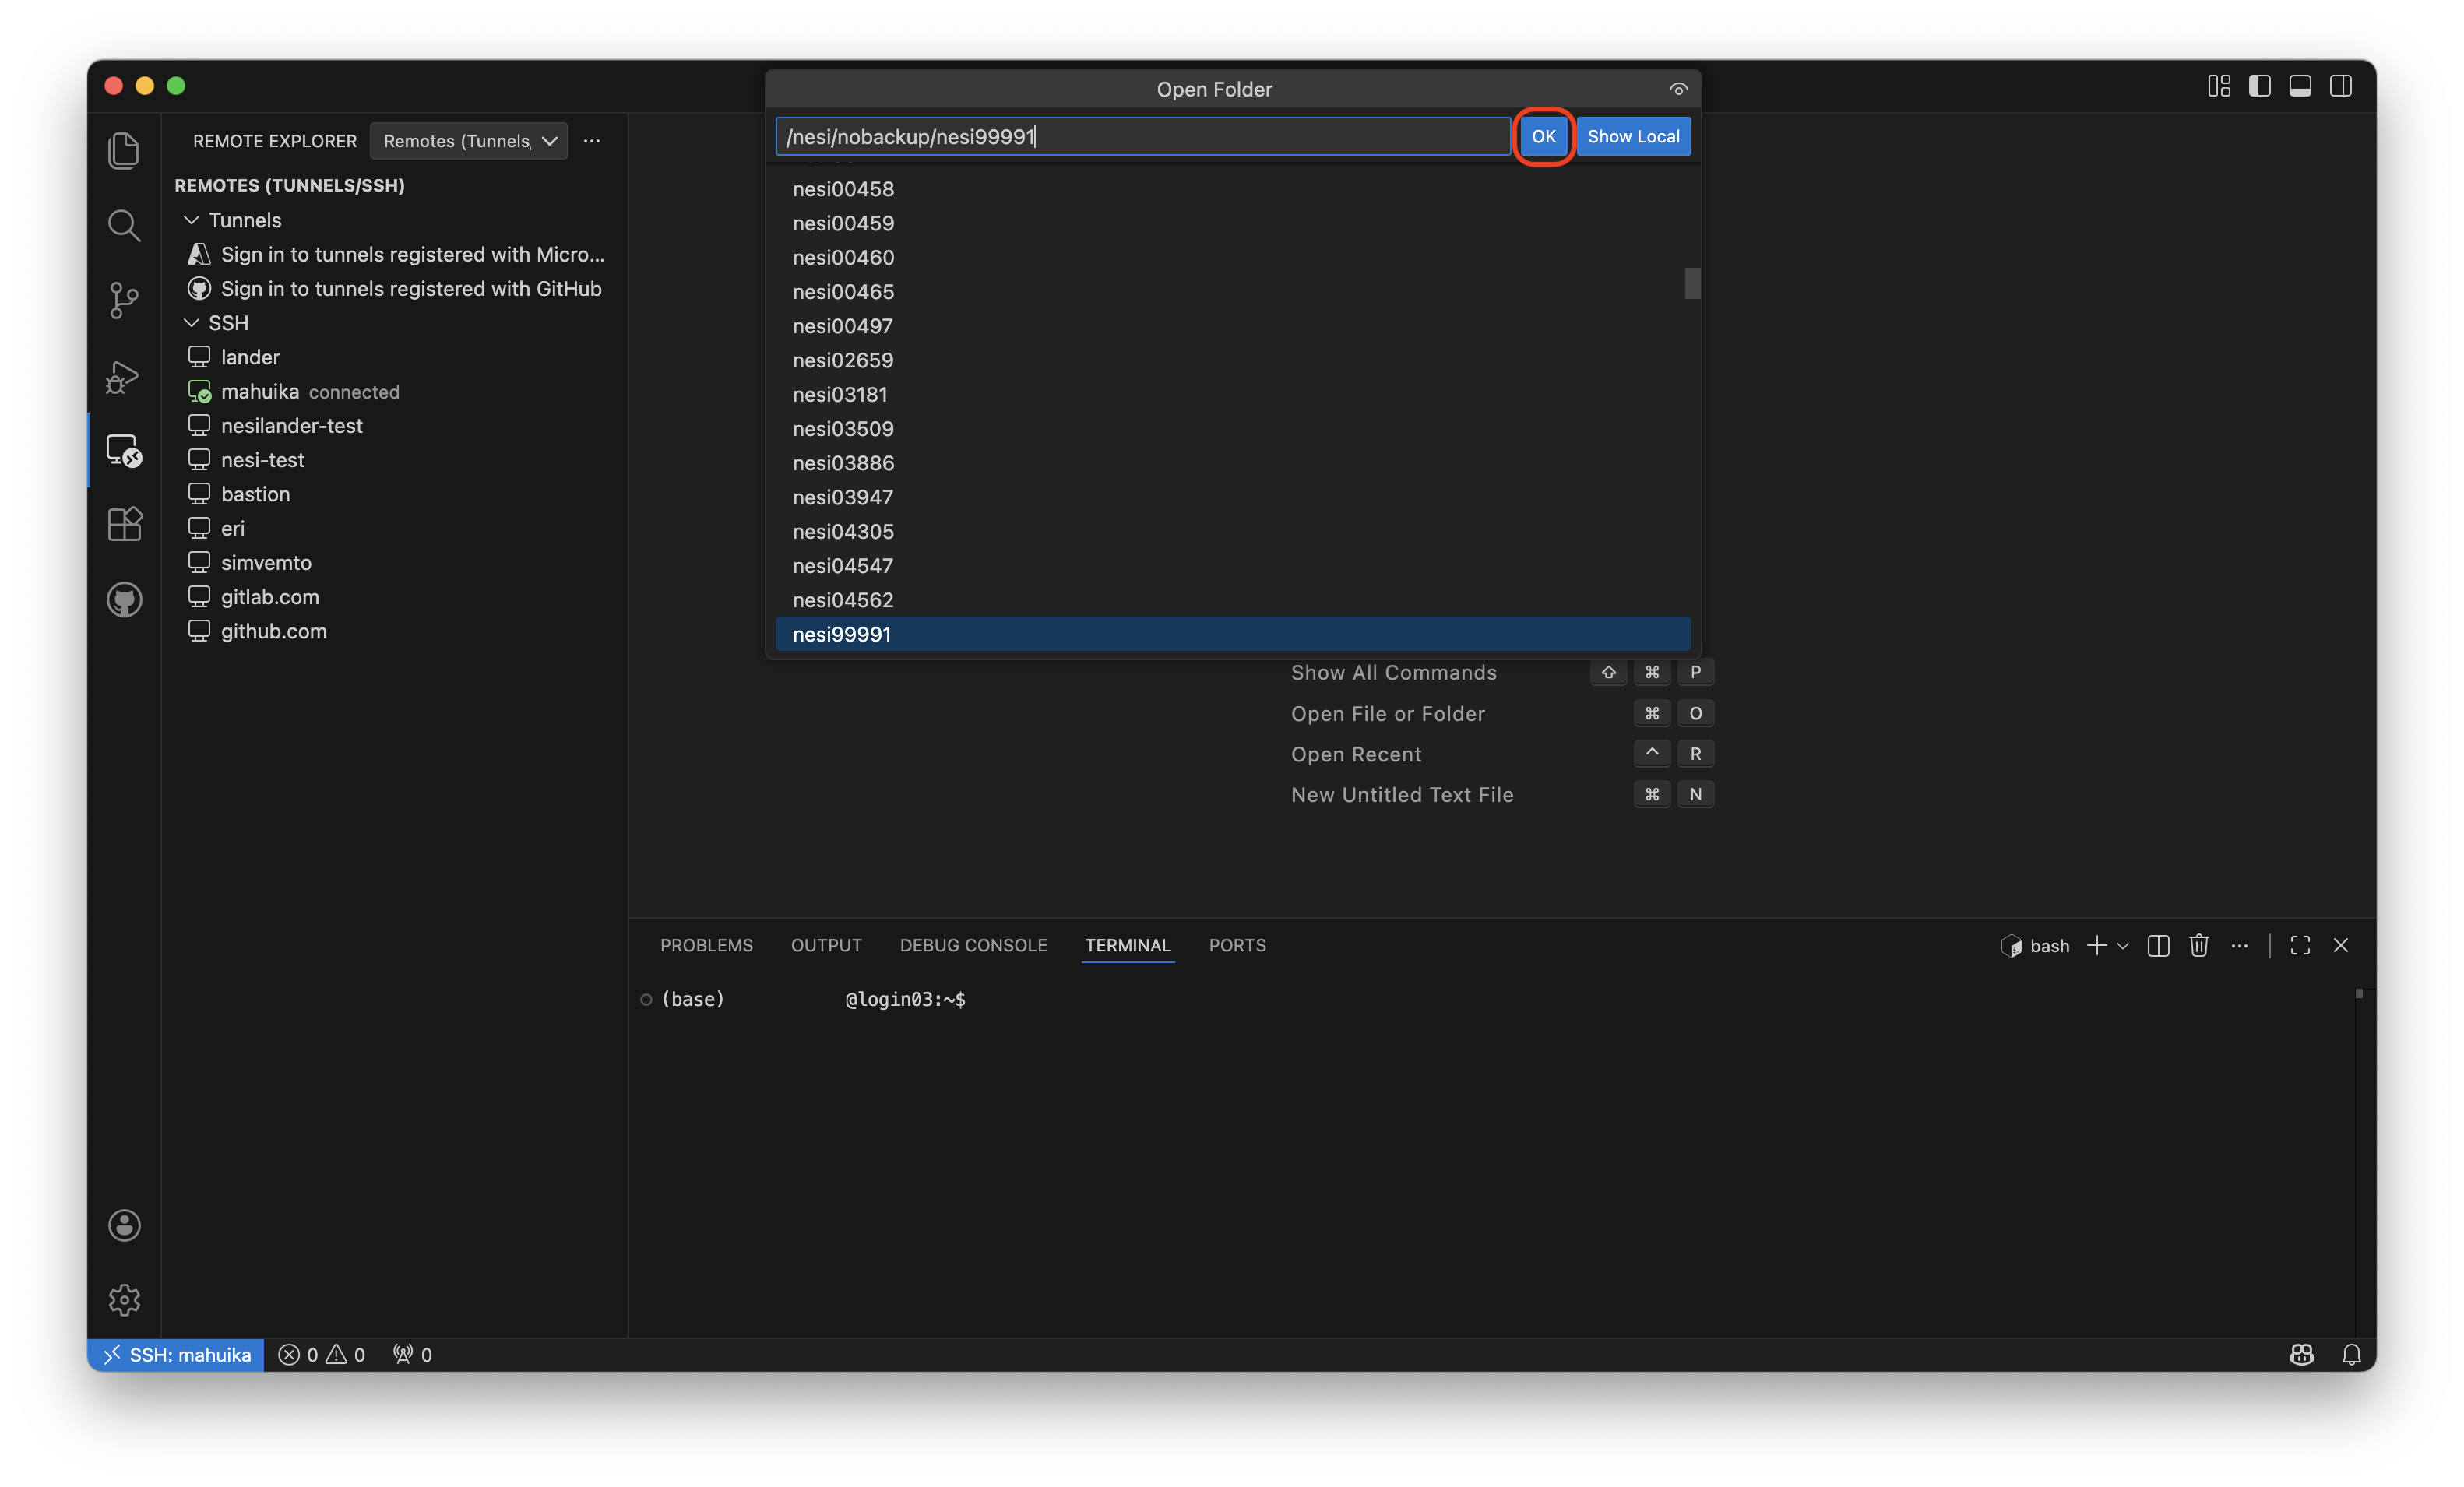
Task: Click OK in the Open Folder dialog
Action: [1543, 136]
